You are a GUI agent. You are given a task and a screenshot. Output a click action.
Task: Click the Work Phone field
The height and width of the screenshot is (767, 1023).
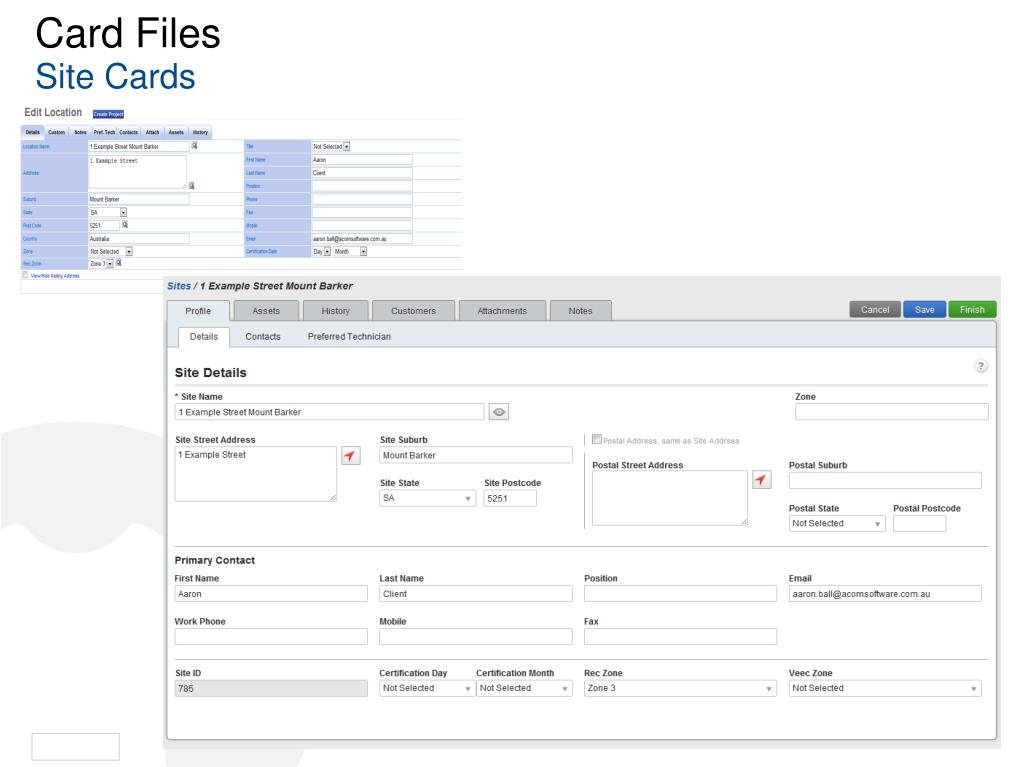point(271,637)
